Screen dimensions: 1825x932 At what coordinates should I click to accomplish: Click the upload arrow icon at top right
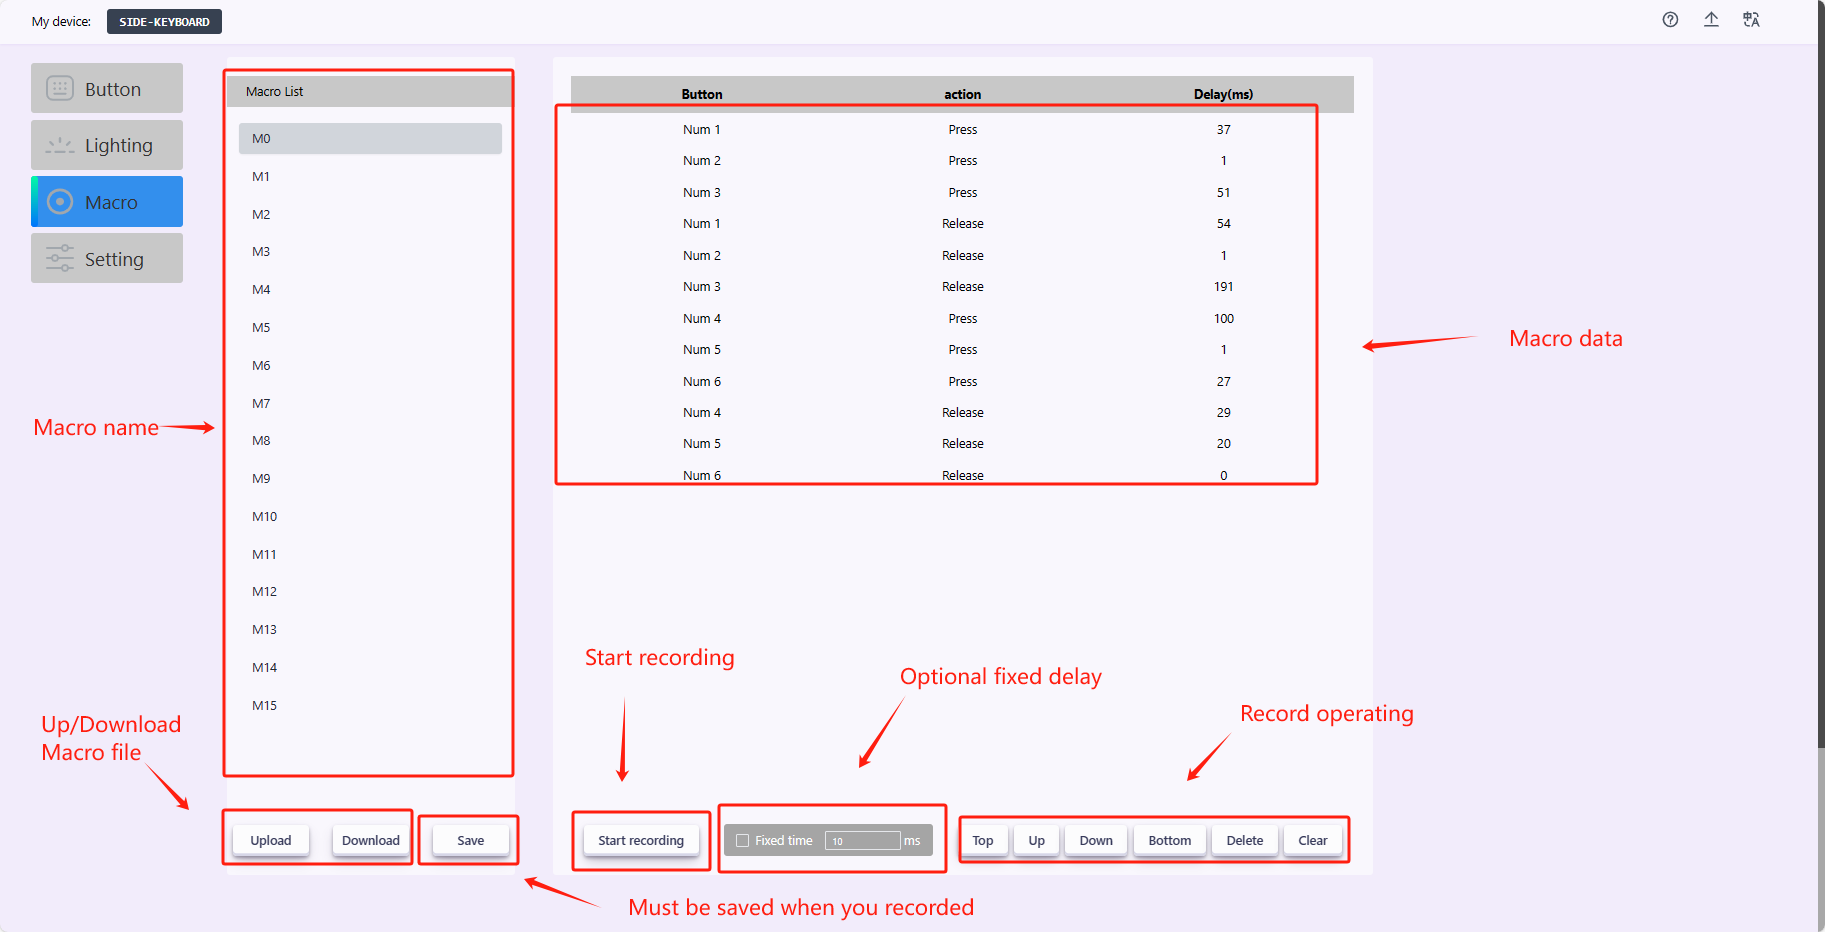click(x=1711, y=20)
